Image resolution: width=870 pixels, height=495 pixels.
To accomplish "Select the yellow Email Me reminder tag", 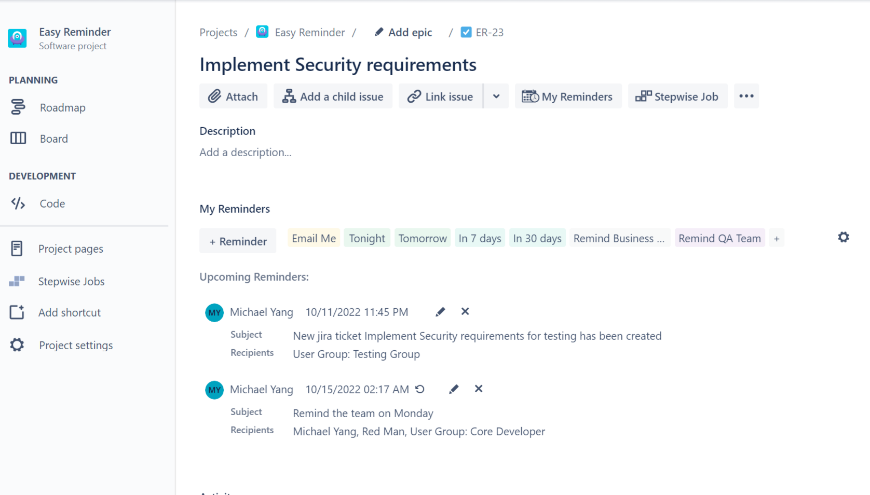I will pyautogui.click(x=314, y=239).
